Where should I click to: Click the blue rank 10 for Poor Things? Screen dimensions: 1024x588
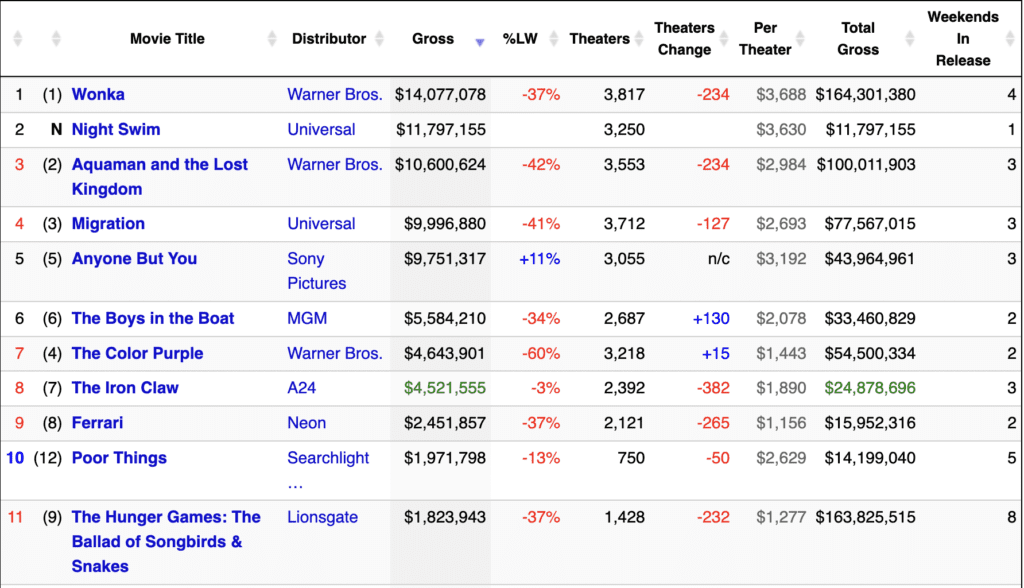coord(15,458)
